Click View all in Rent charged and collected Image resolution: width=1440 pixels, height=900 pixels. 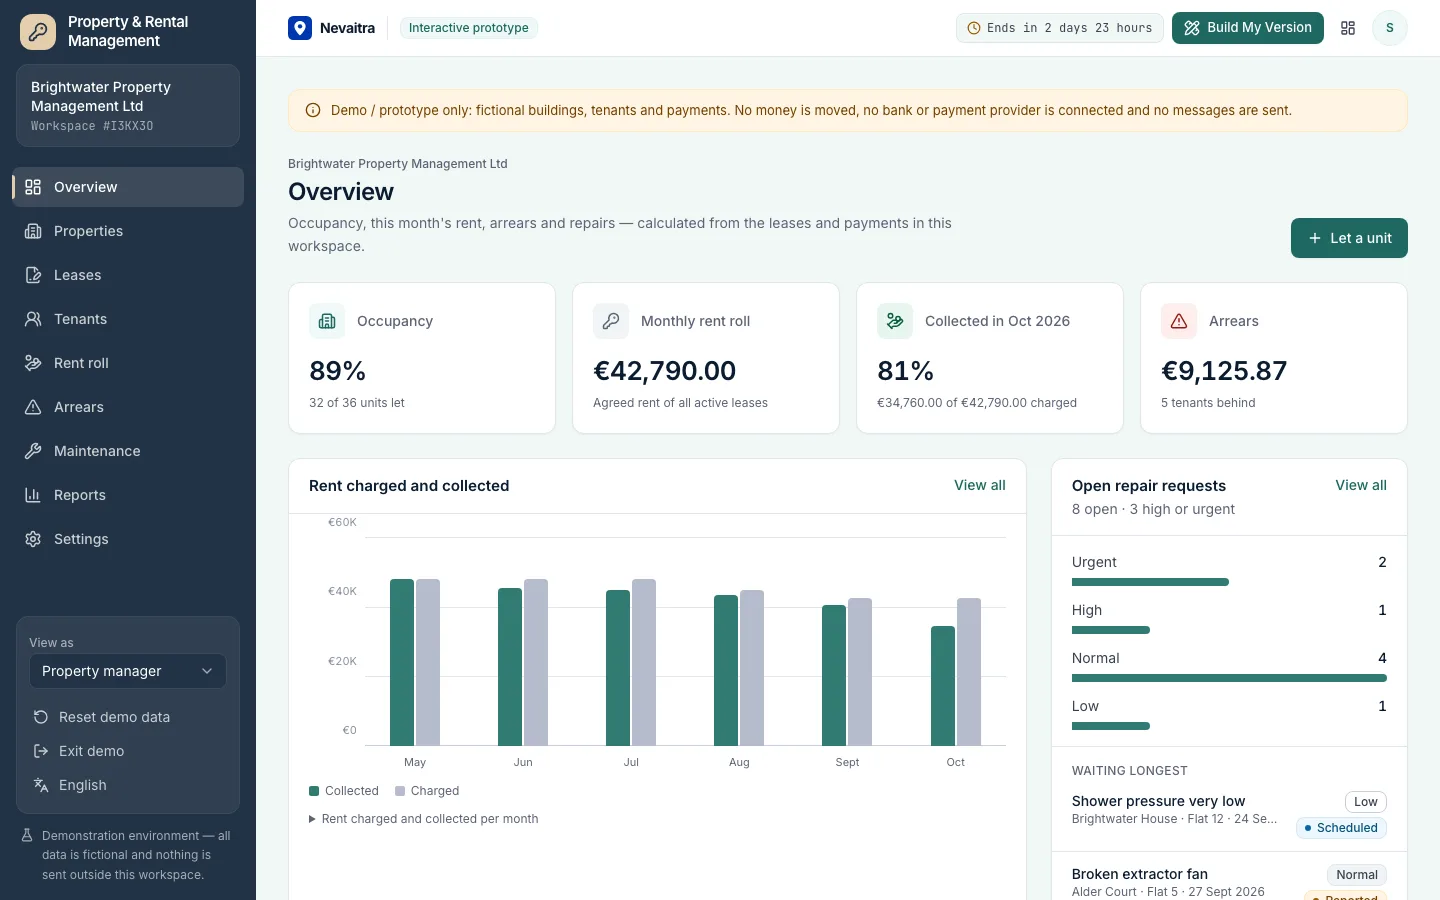980,485
